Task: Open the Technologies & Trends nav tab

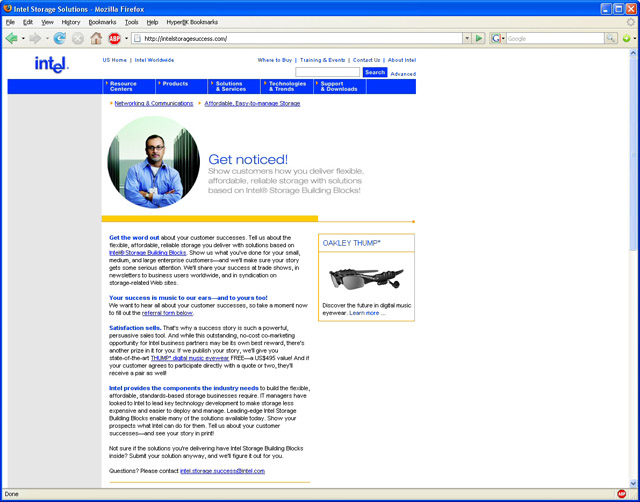Action: click(x=287, y=86)
